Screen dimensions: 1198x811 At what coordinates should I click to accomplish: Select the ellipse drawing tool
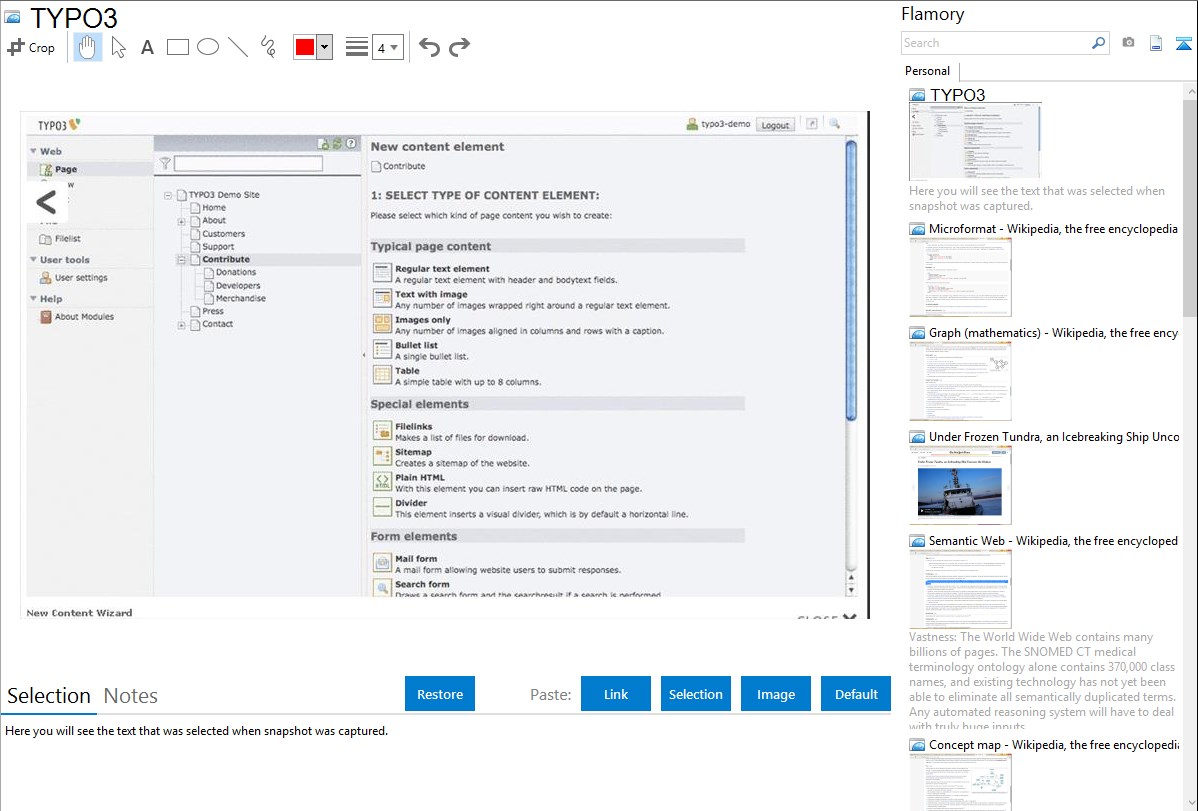(208, 47)
